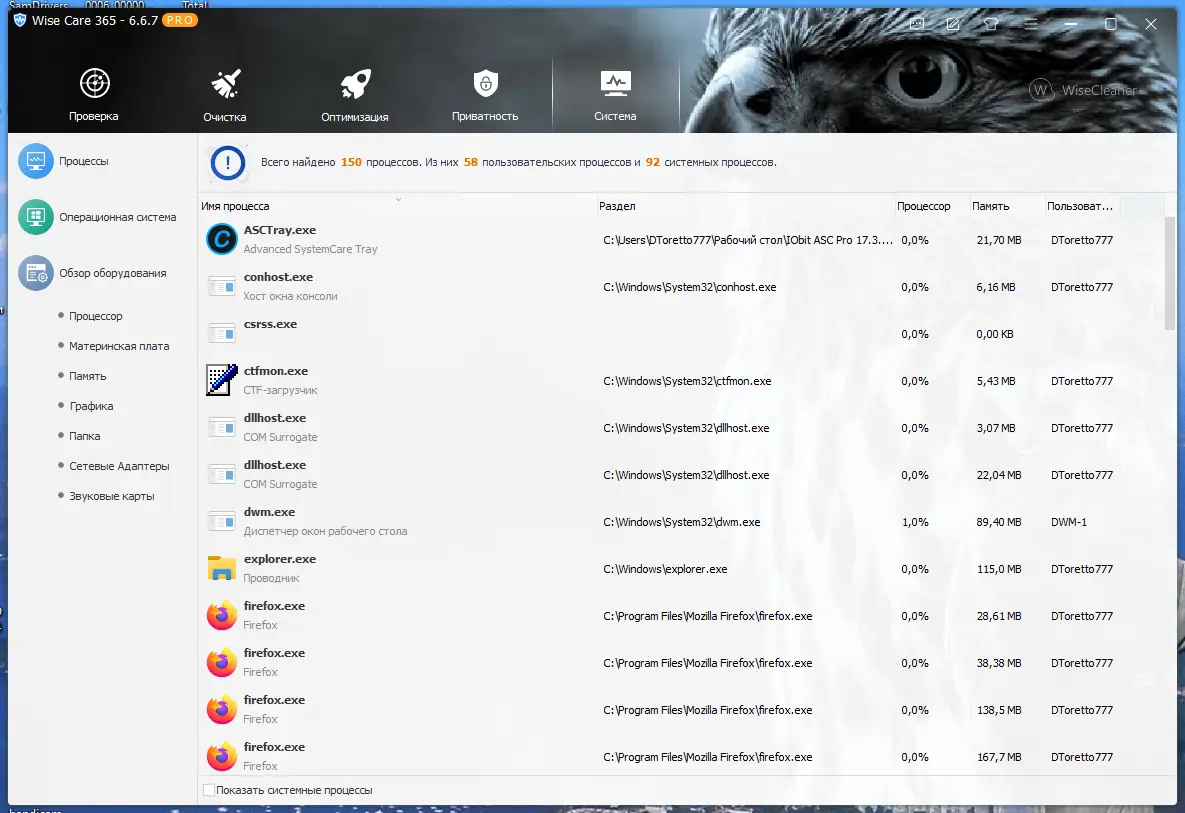This screenshot has height=813, width=1185.
Task: Open the Память hardware item in sidebar
Action: click(88, 376)
